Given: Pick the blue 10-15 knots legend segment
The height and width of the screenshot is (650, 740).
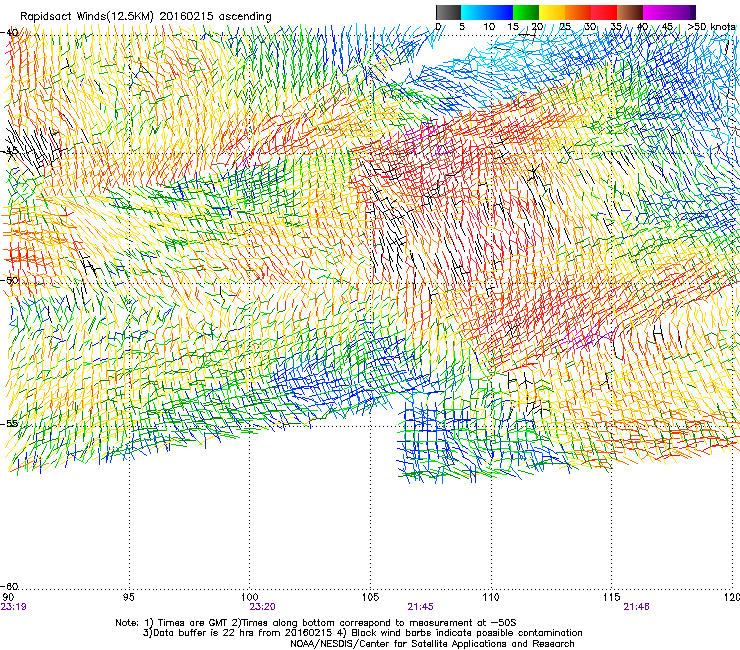Looking at the screenshot, I should tap(500, 12).
